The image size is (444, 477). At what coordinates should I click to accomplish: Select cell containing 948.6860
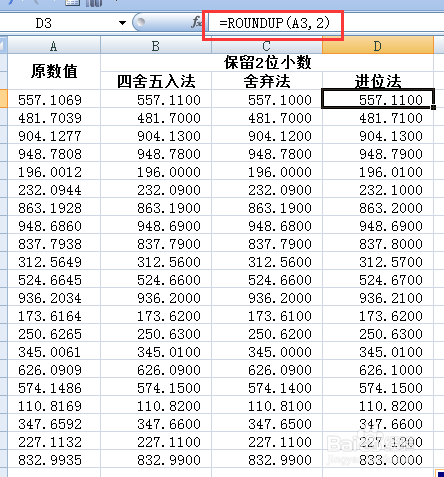[54, 226]
